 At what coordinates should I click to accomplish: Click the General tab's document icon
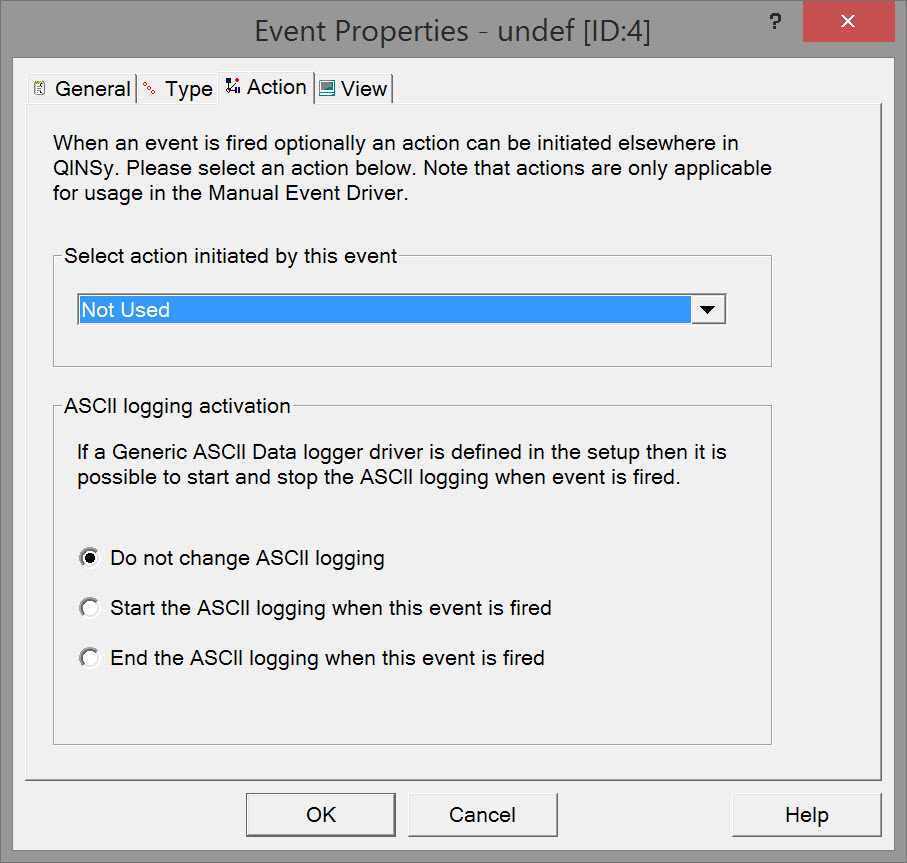40,88
